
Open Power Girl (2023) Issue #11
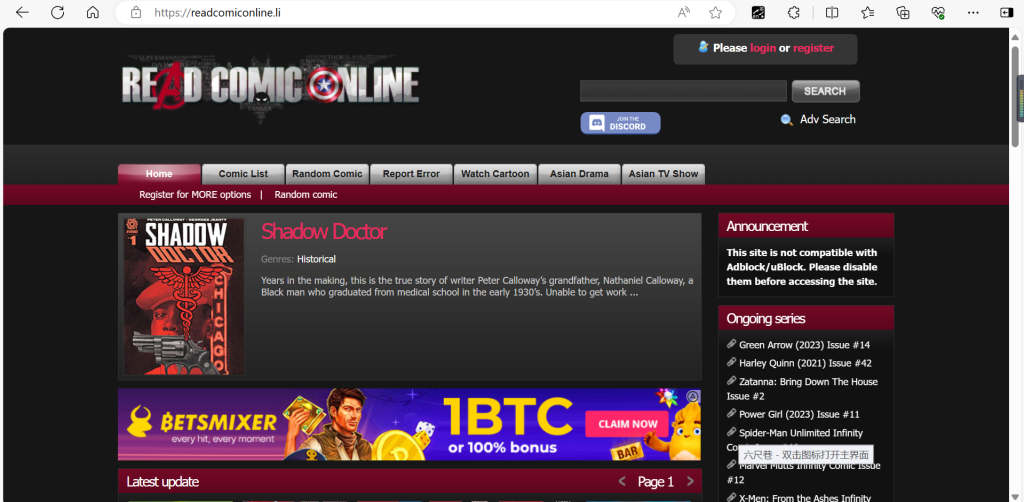(x=799, y=414)
